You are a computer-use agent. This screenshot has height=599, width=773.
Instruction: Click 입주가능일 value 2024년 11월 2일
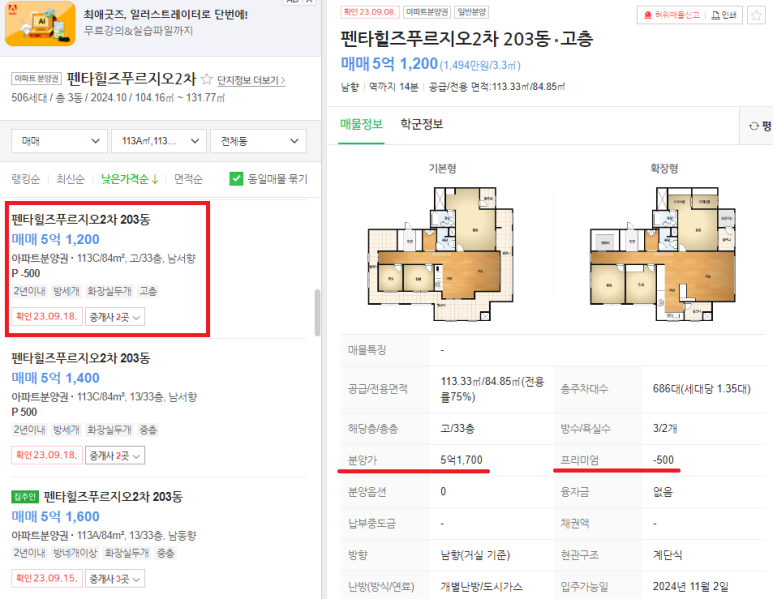click(x=690, y=586)
